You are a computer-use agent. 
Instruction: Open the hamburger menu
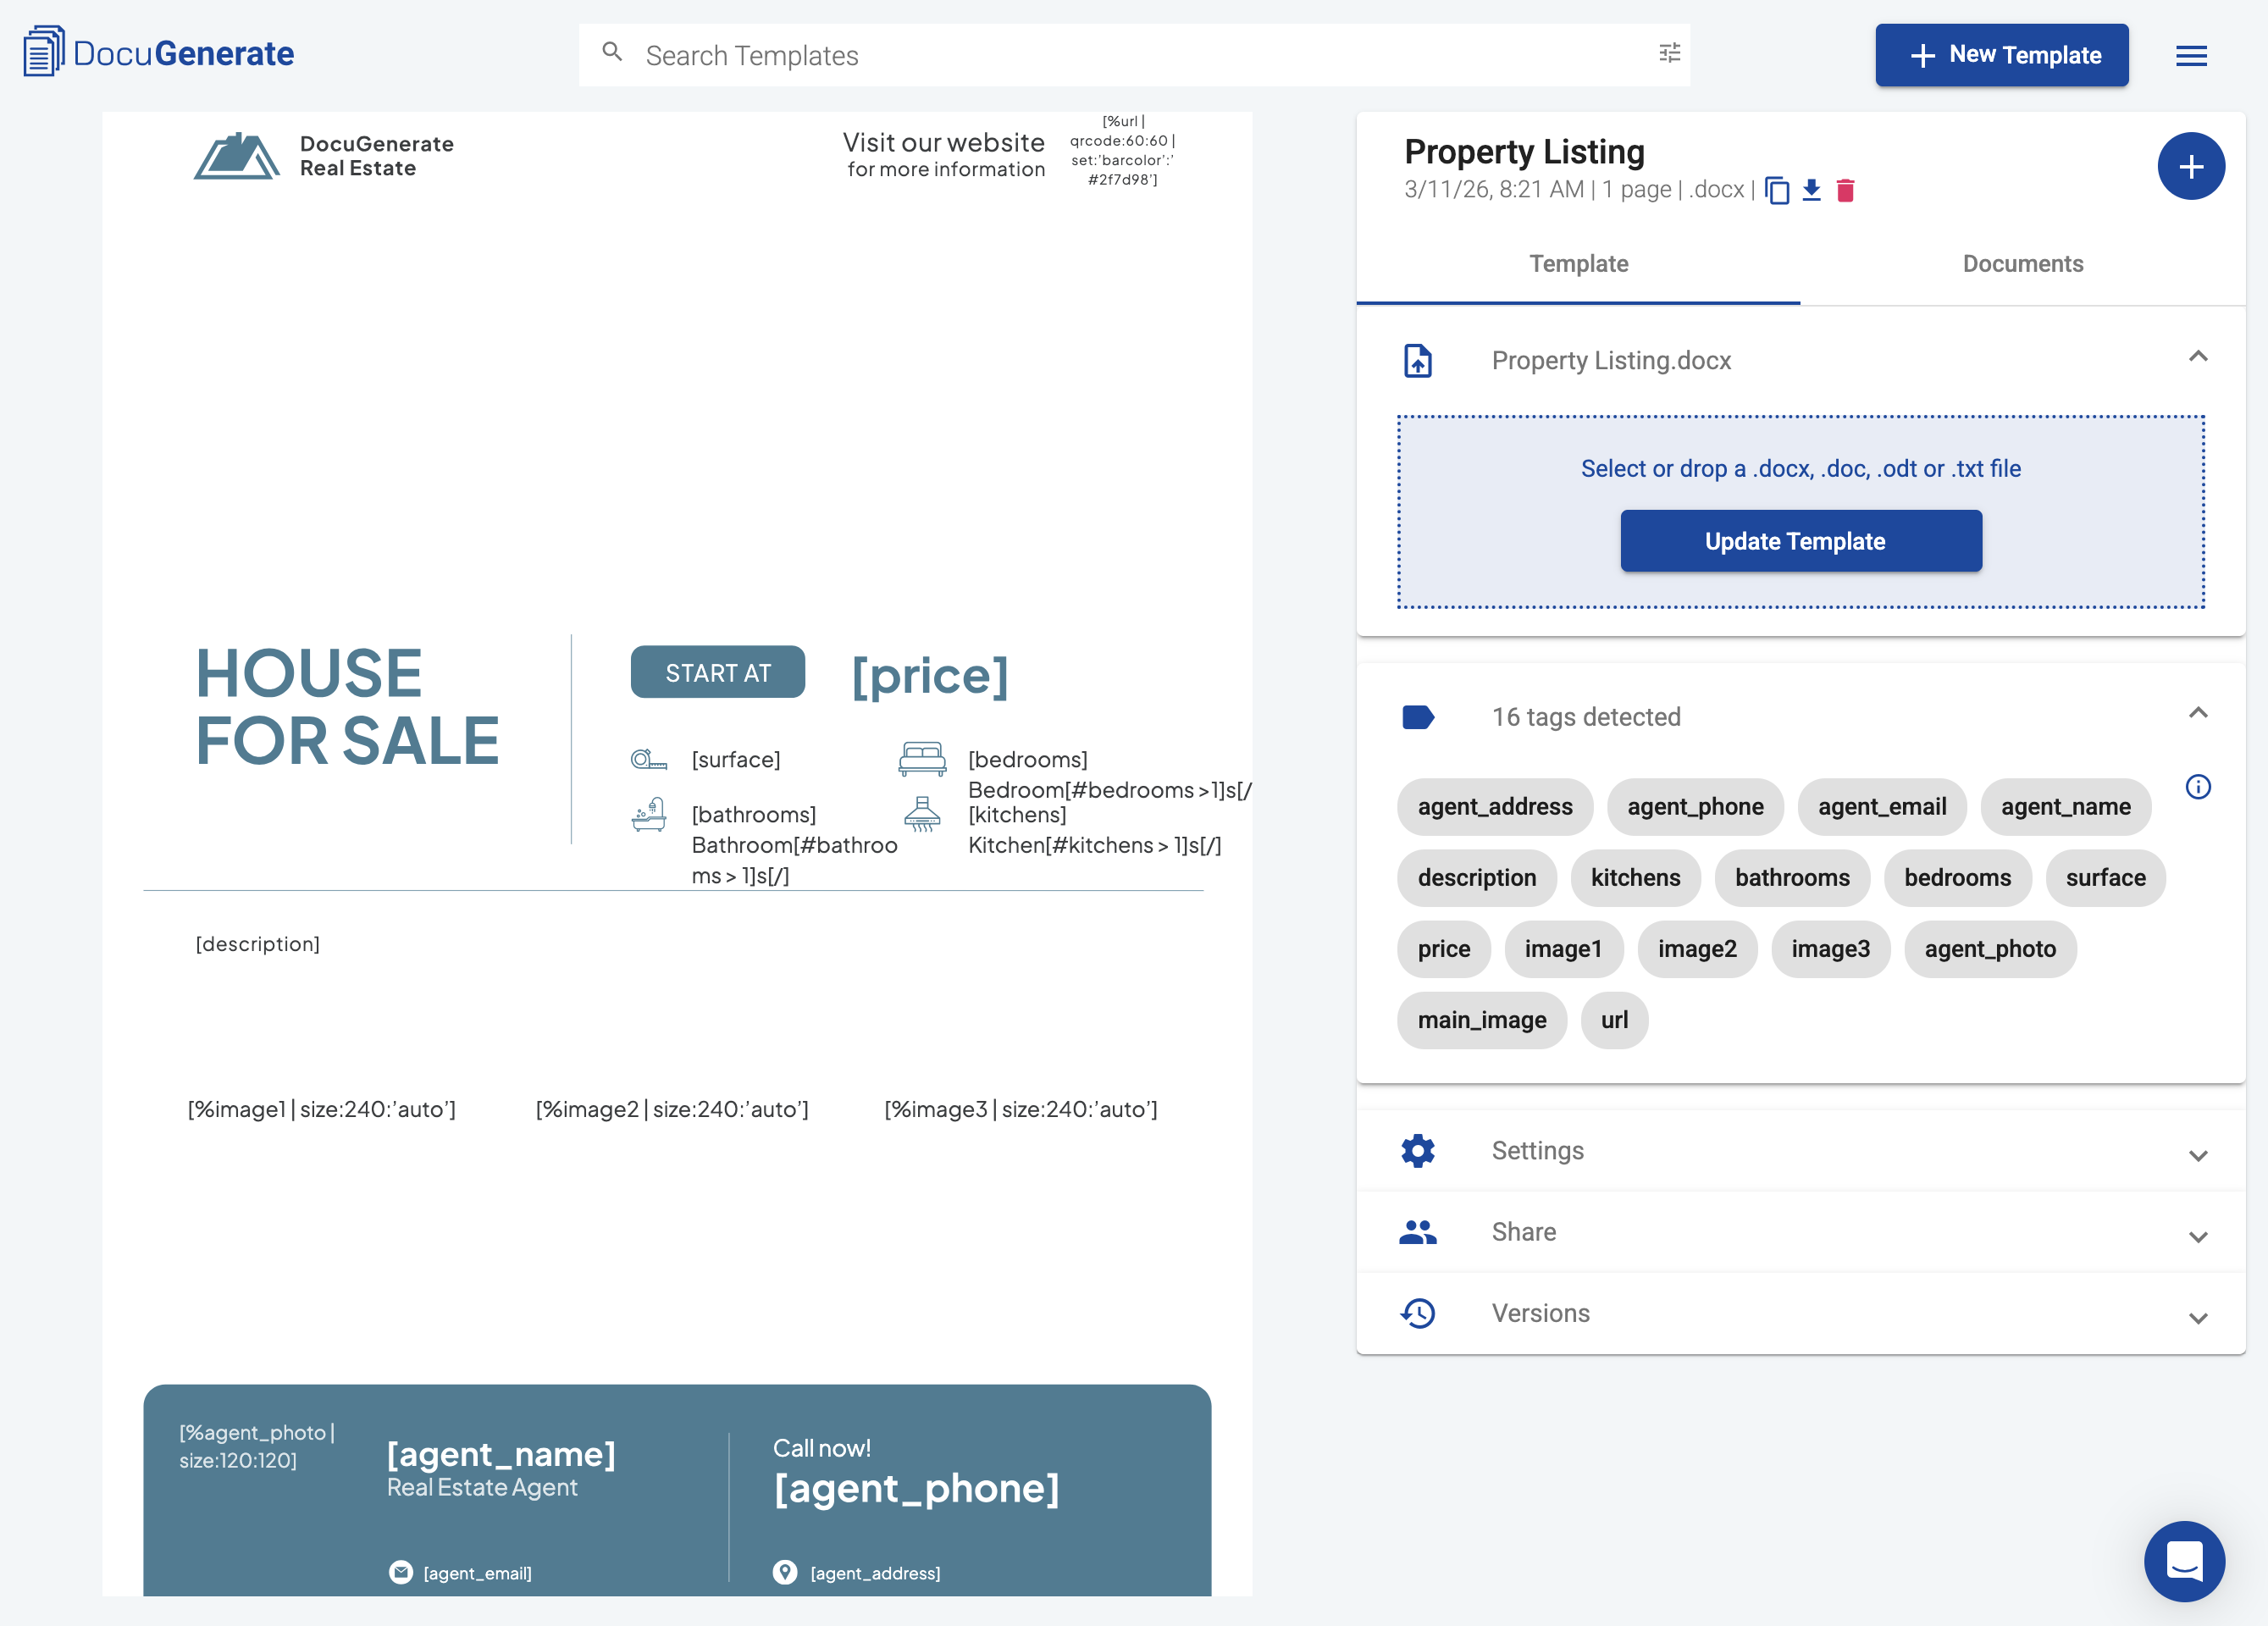tap(2191, 56)
